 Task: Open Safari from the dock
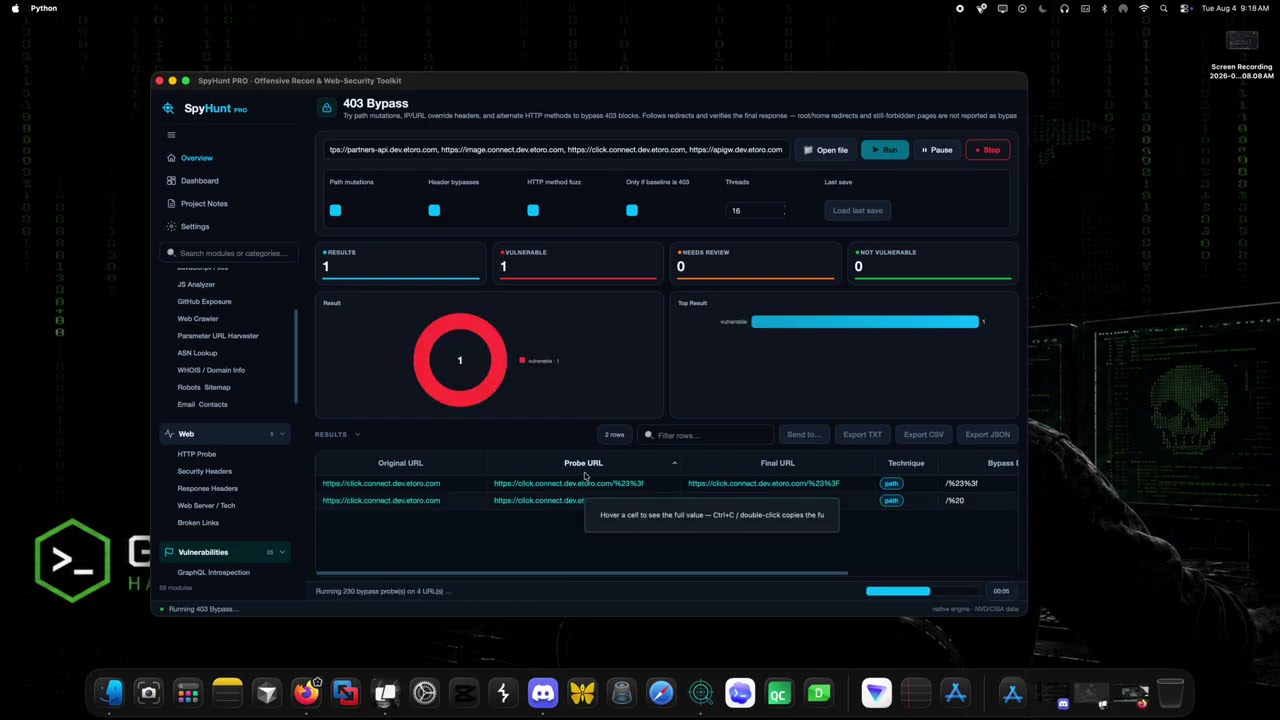tap(661, 693)
